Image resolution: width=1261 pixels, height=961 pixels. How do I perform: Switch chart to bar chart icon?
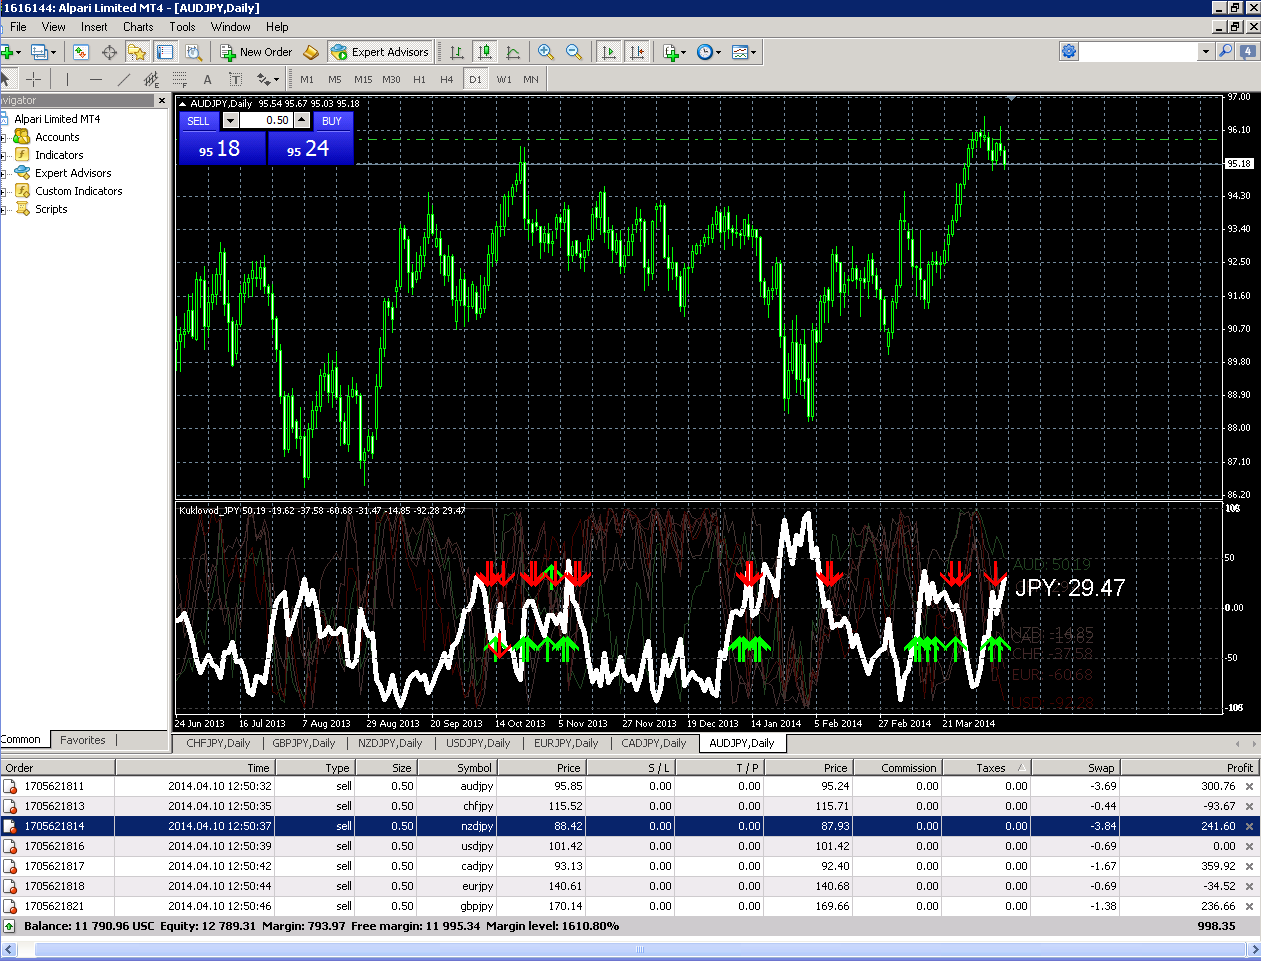(457, 52)
